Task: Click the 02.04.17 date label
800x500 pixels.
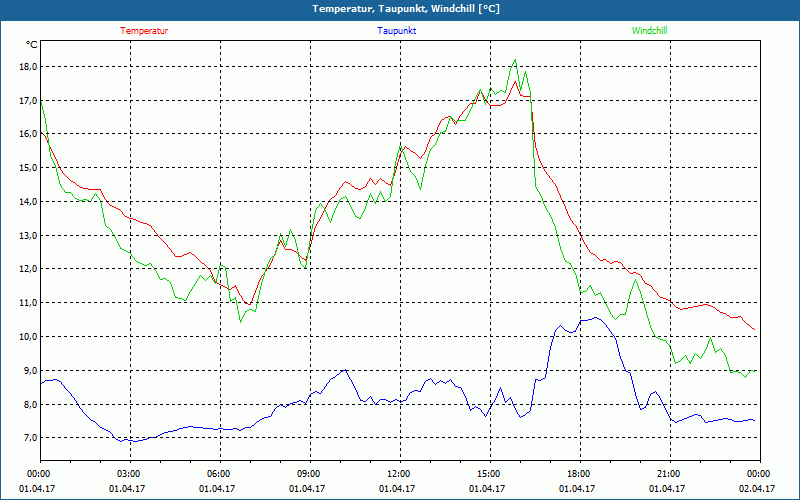Action: (x=757, y=488)
